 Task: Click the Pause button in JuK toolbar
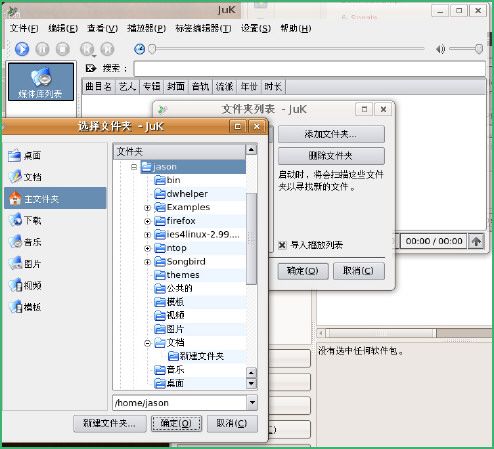tap(42, 49)
